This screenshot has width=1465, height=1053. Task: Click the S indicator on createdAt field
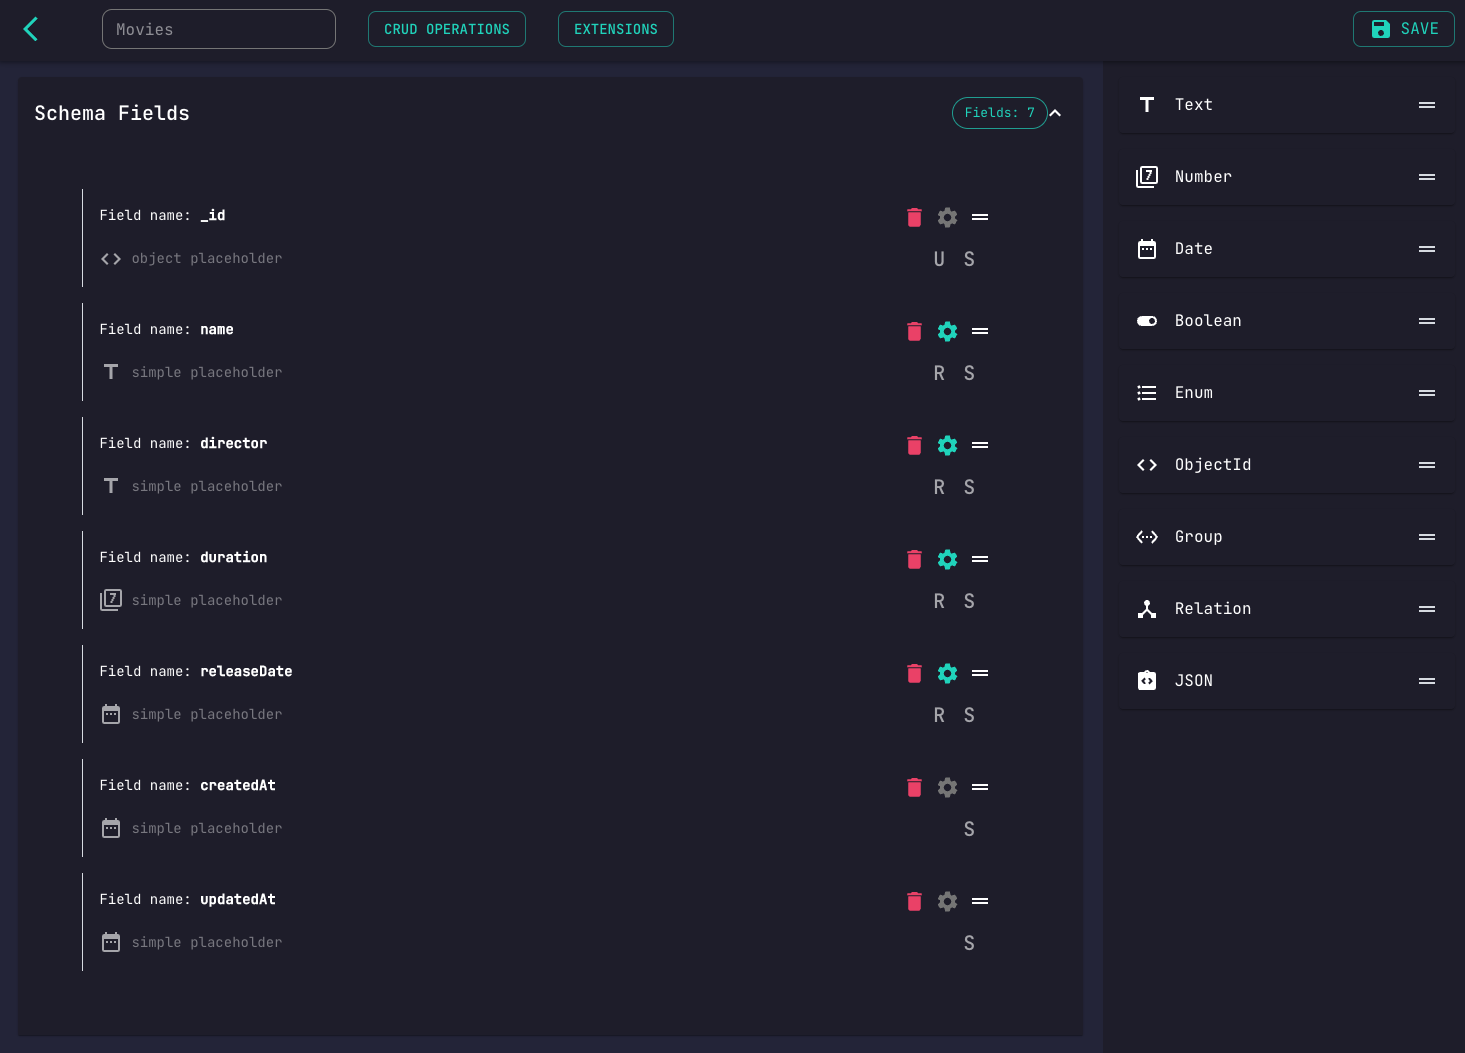(969, 829)
